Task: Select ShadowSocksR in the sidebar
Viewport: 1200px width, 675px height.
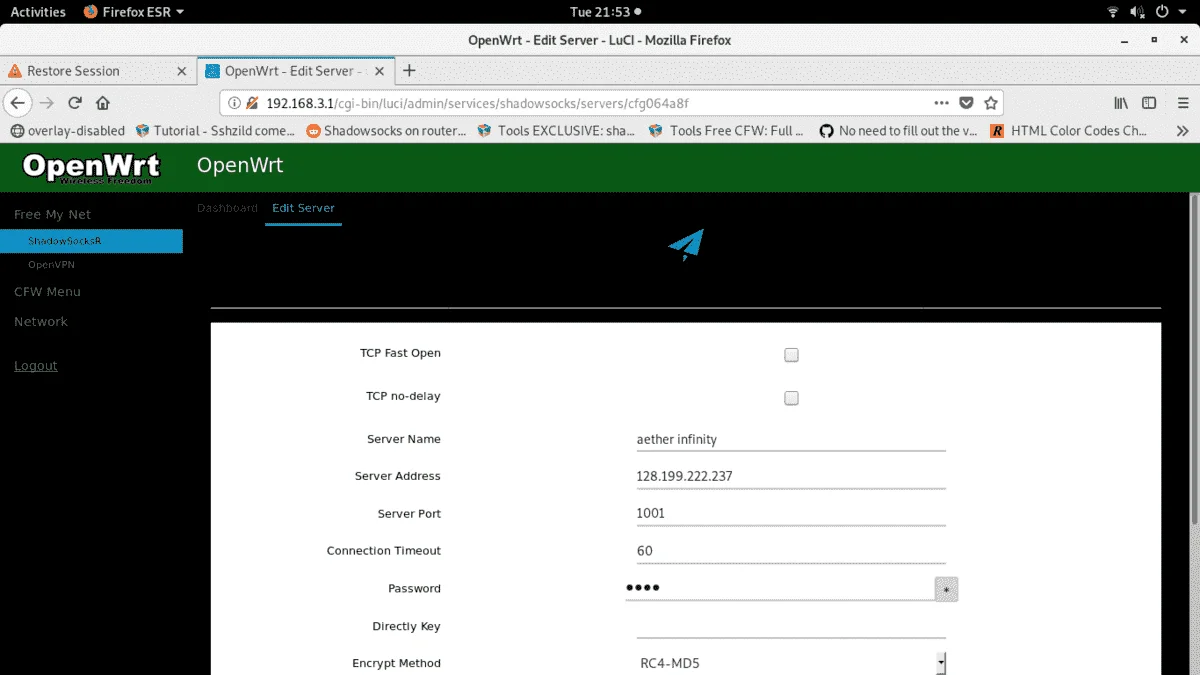Action: click(x=91, y=241)
